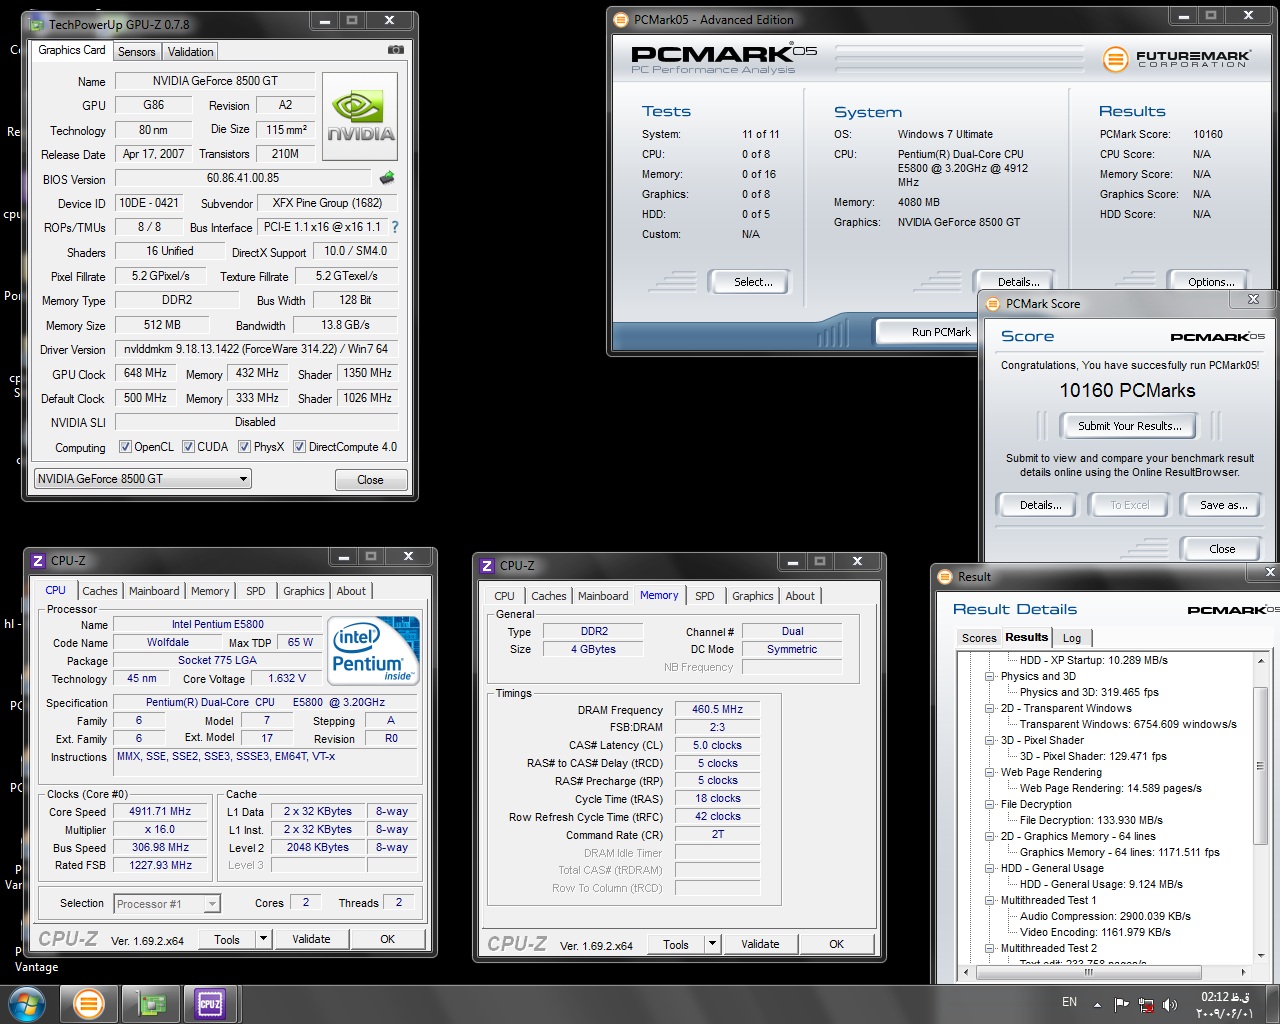1280x1024 pixels.
Task: Open CPU-Z taskbar icon
Action: pyautogui.click(x=211, y=1003)
